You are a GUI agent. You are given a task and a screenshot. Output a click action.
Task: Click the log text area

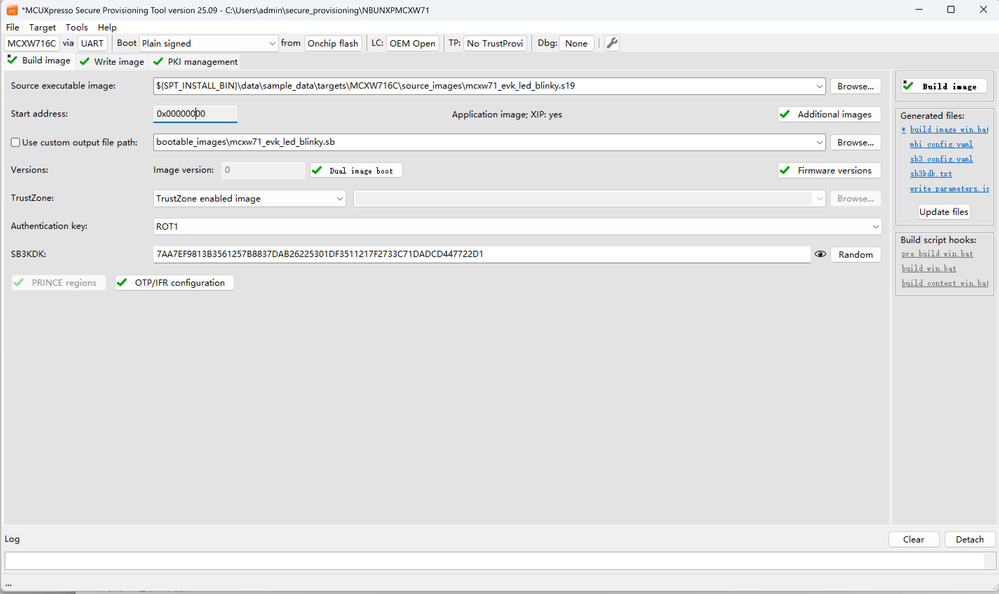[x=494, y=561]
